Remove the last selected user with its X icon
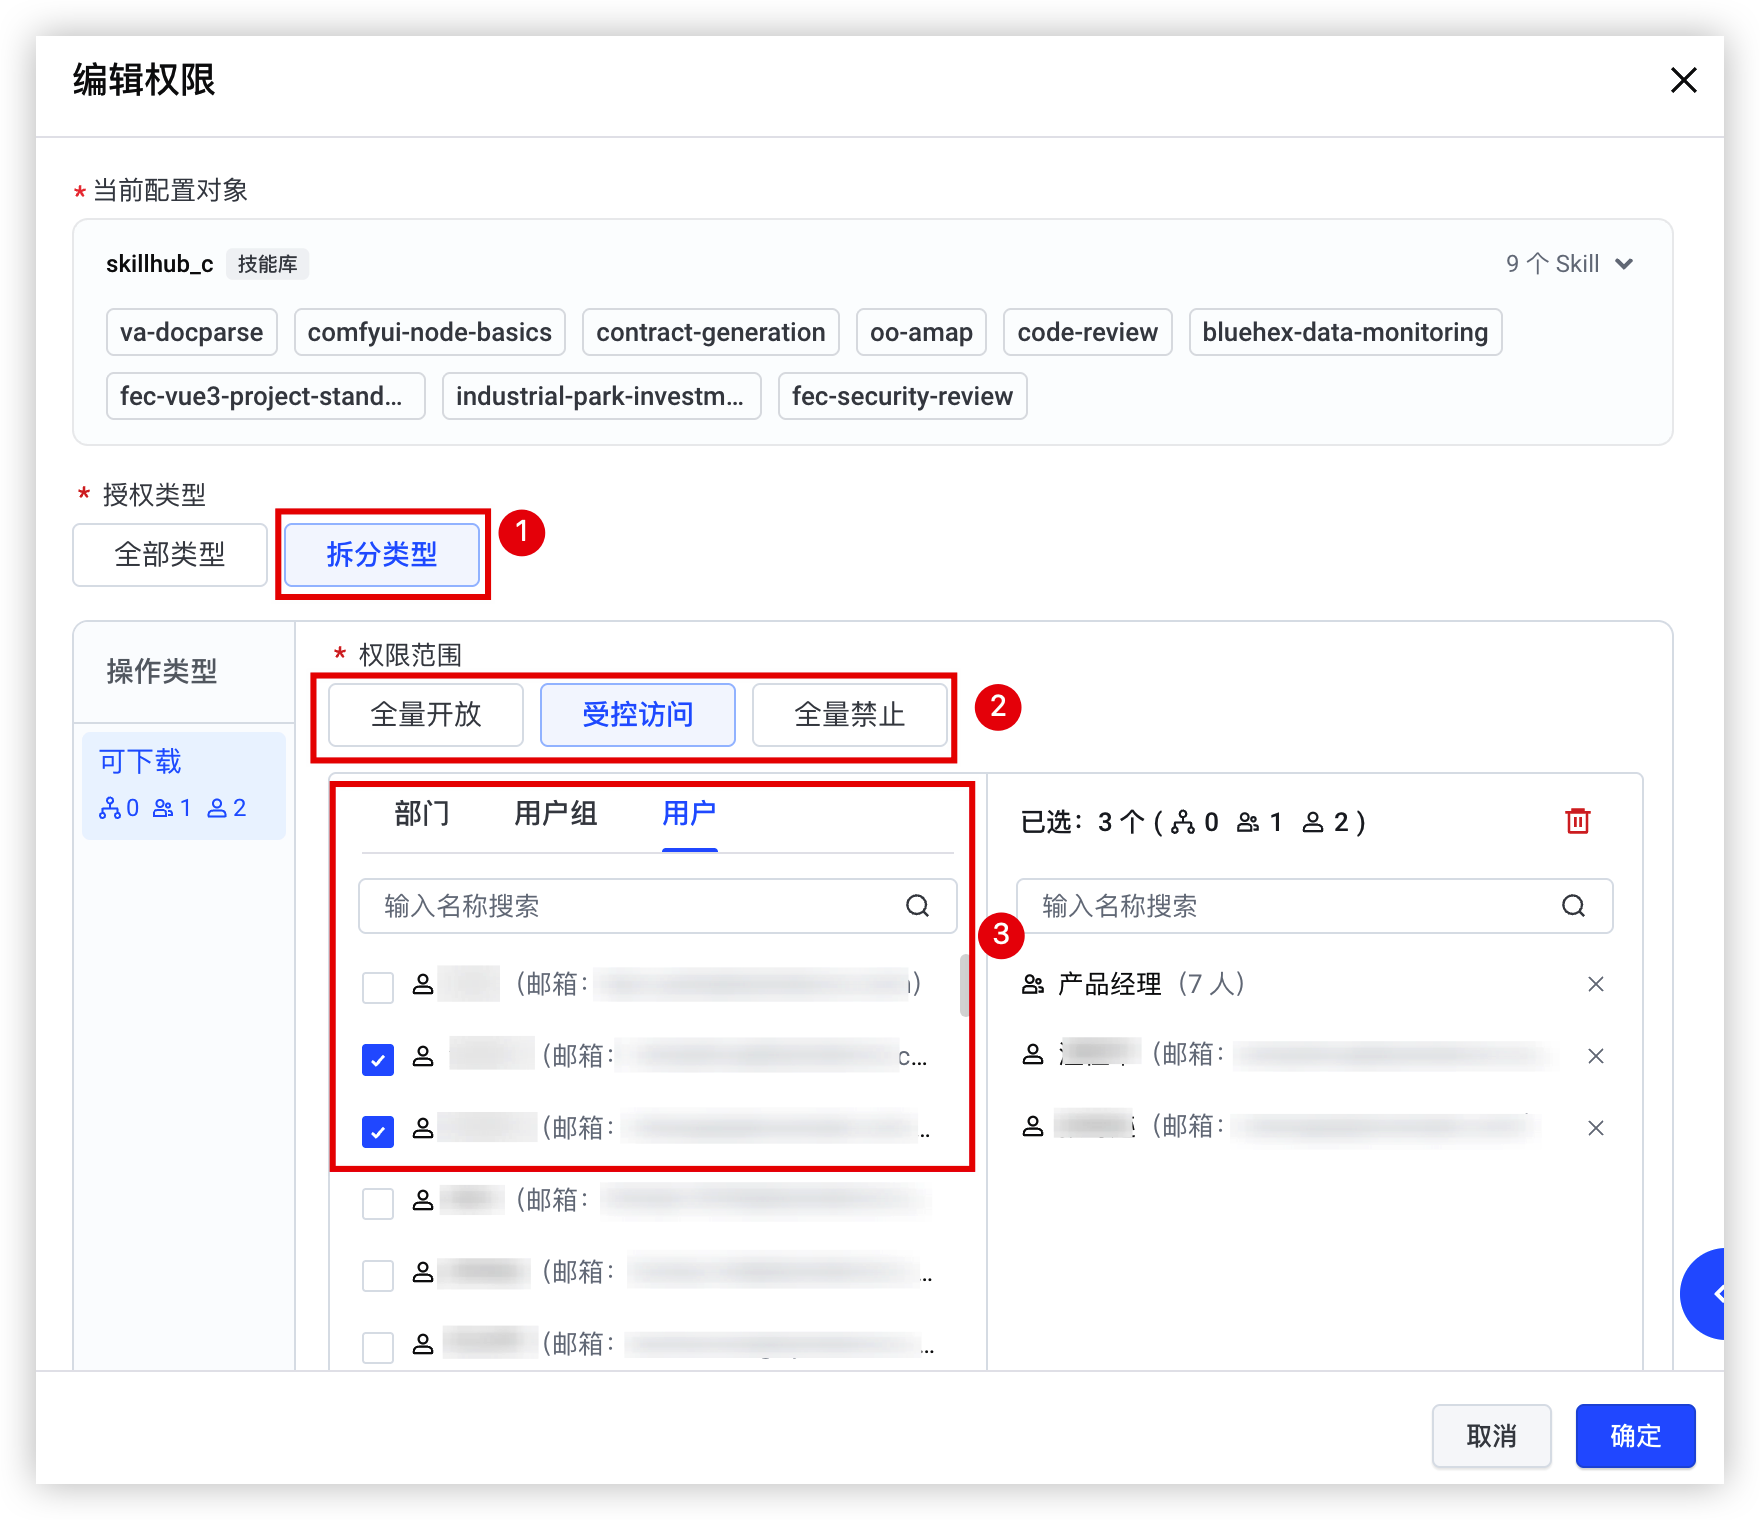Screen dimensions: 1760x1520 1596,1128
